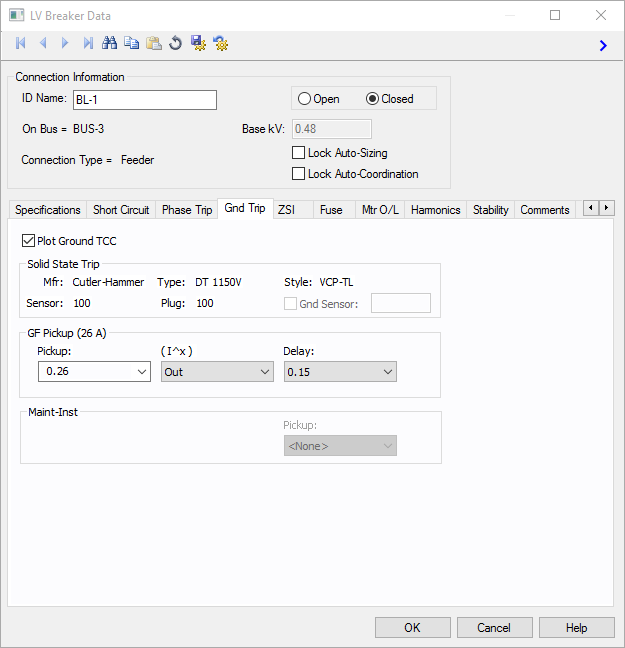Click the Base kV field
Screen dimensions: 625x648
332,129
